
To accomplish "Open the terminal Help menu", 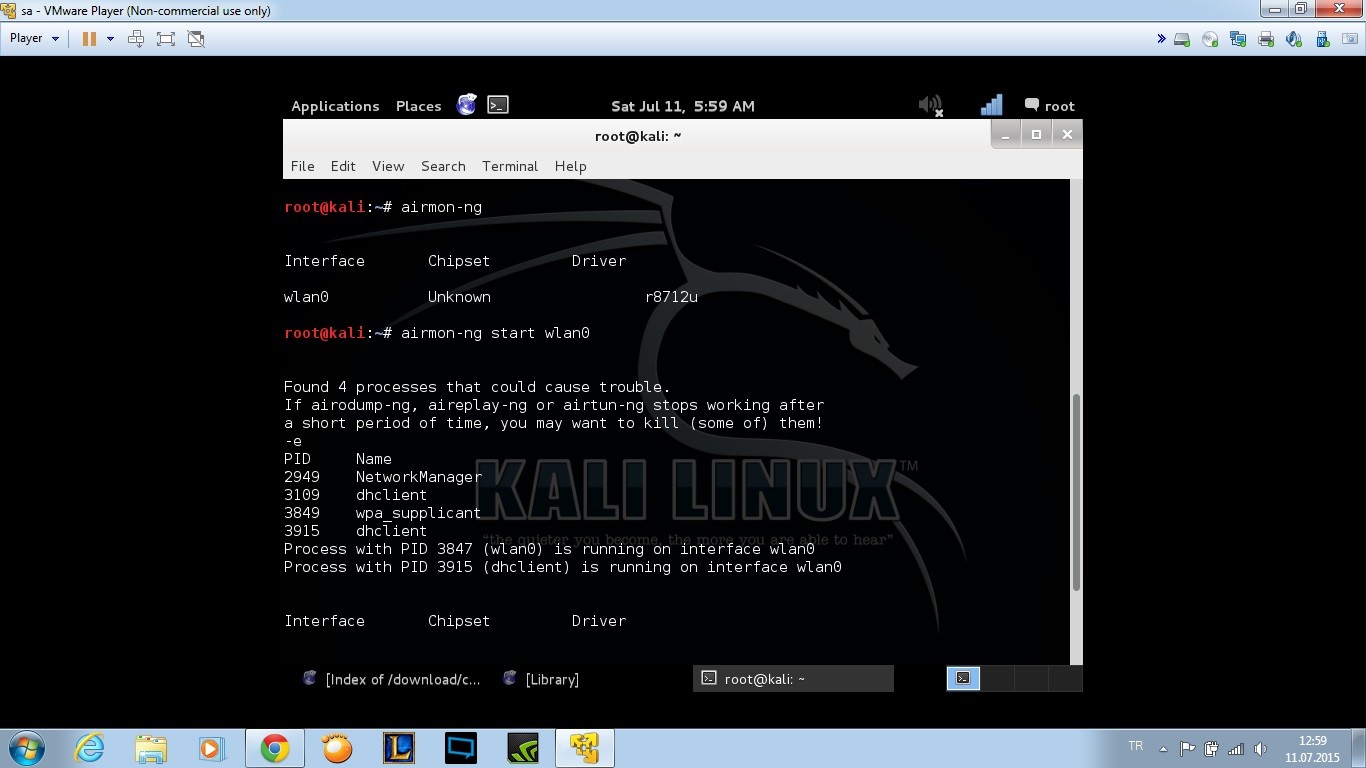I will pos(570,166).
